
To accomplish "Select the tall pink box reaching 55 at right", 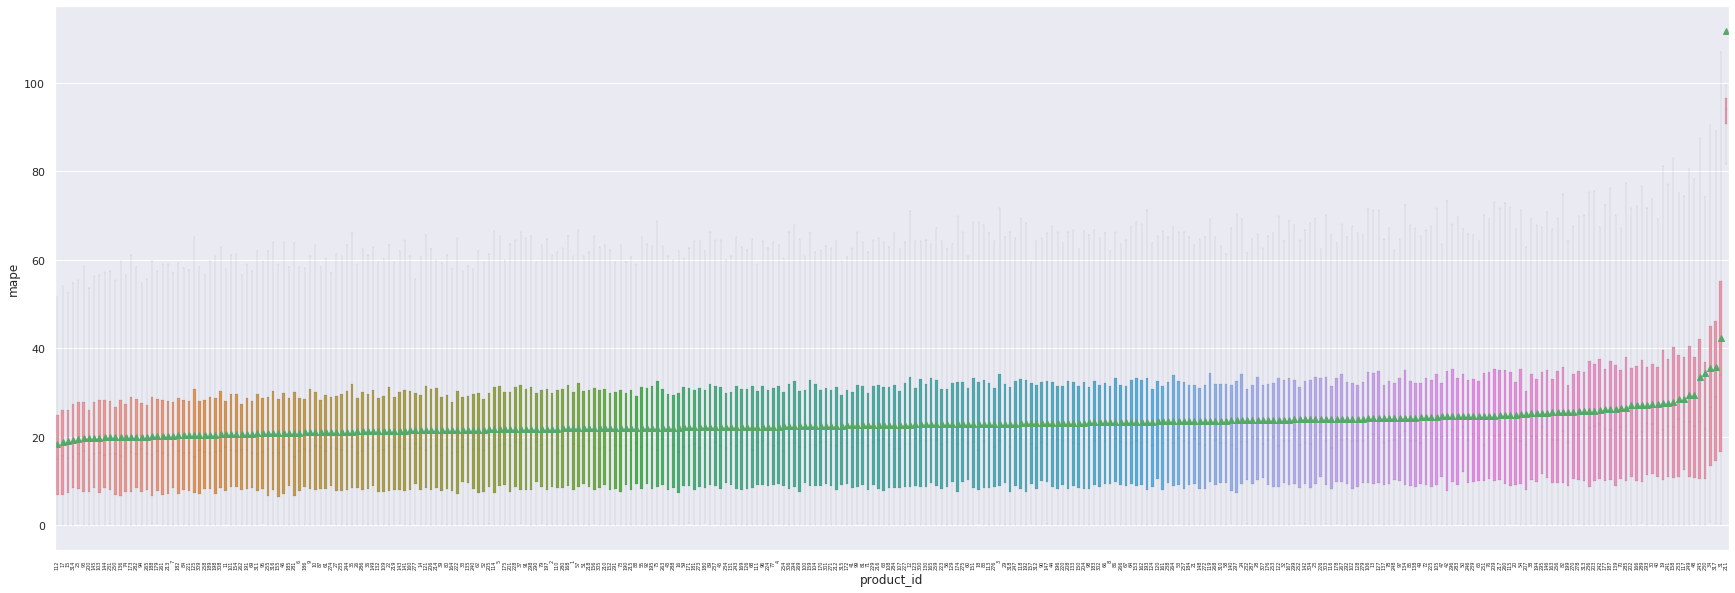I will pyautogui.click(x=1720, y=365).
